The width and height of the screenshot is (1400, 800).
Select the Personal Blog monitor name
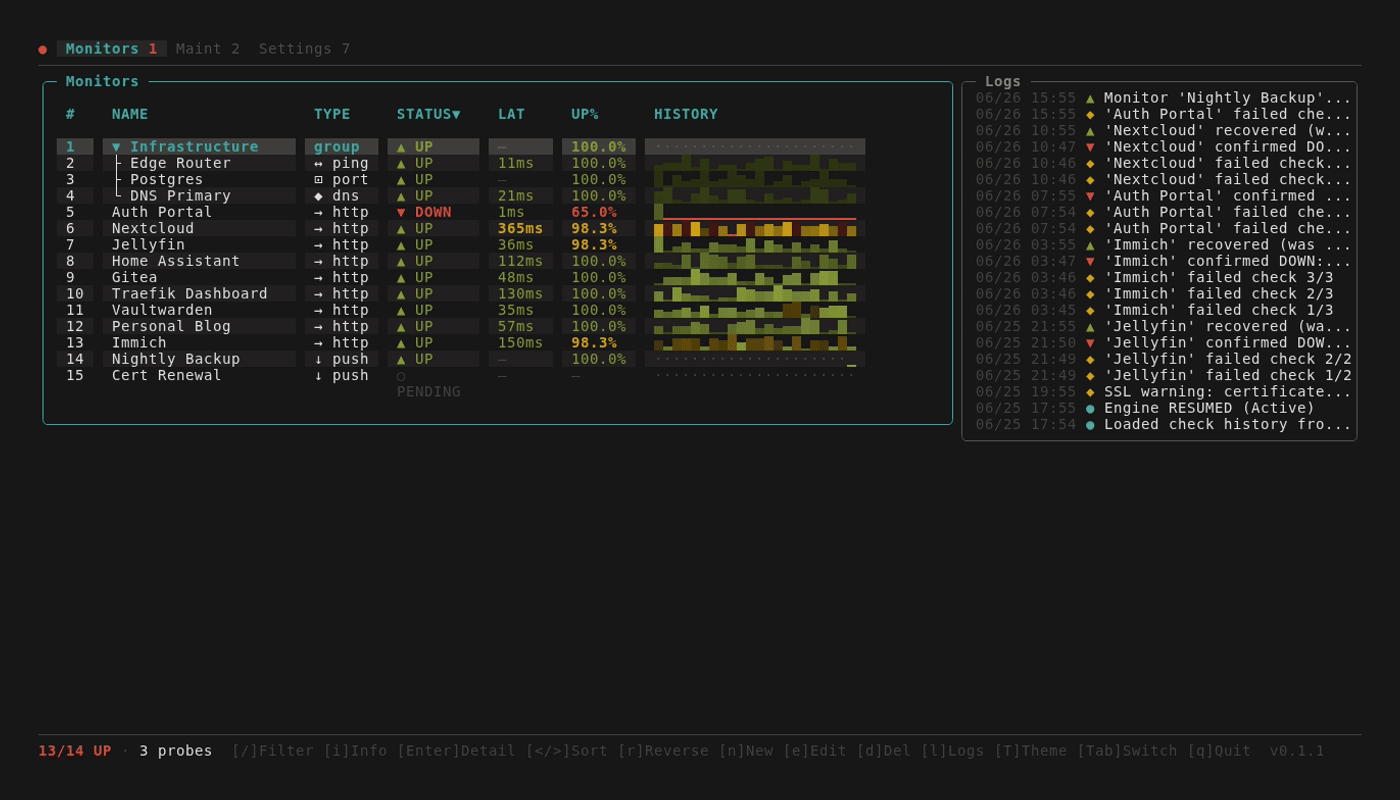click(171, 327)
